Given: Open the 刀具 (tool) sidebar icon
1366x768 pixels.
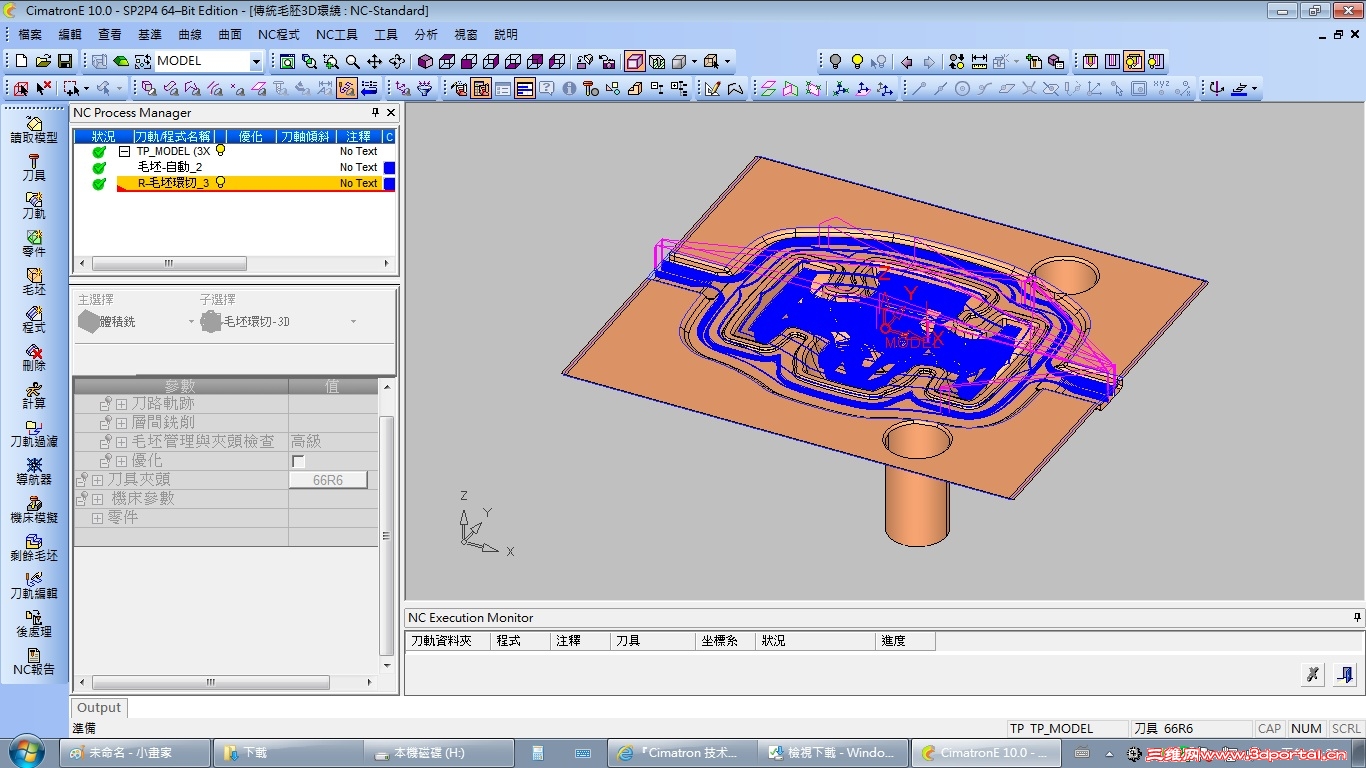Looking at the screenshot, I should (34, 166).
